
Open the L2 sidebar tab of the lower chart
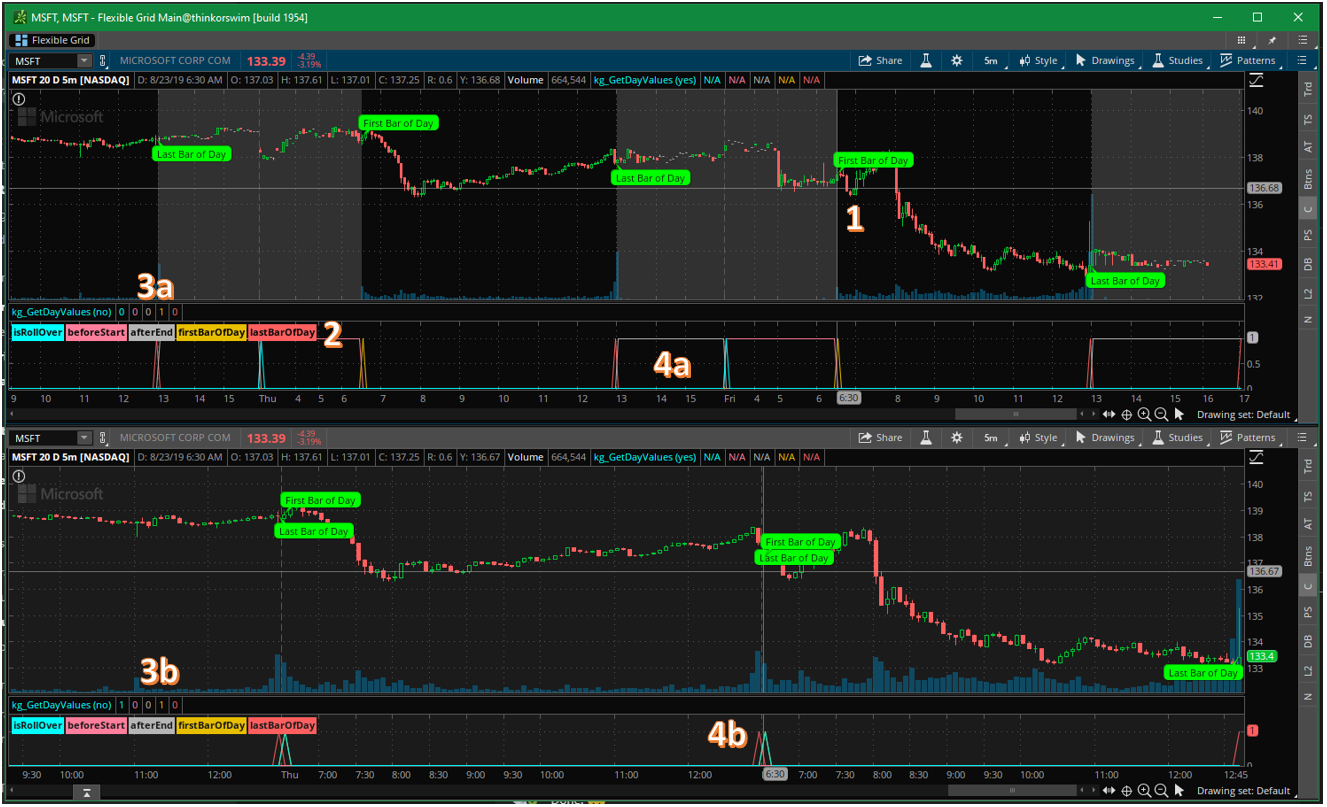[1309, 670]
